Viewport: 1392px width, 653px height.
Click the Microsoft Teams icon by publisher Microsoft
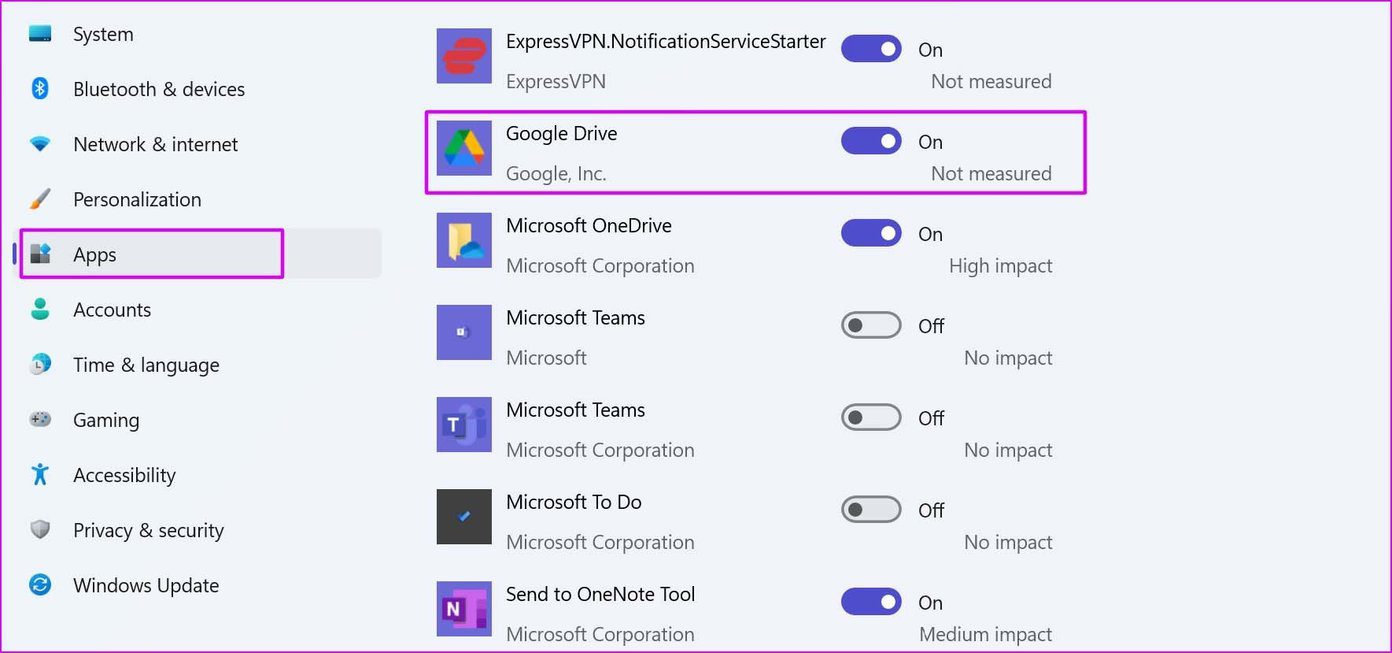[464, 332]
